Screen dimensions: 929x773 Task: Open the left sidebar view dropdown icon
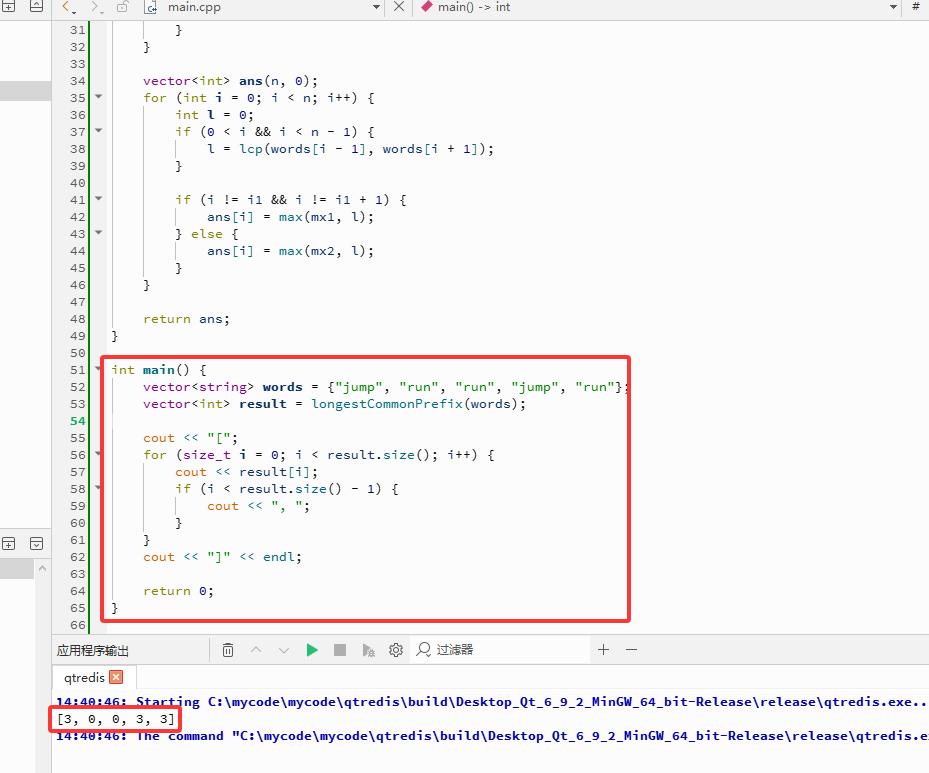(36, 544)
